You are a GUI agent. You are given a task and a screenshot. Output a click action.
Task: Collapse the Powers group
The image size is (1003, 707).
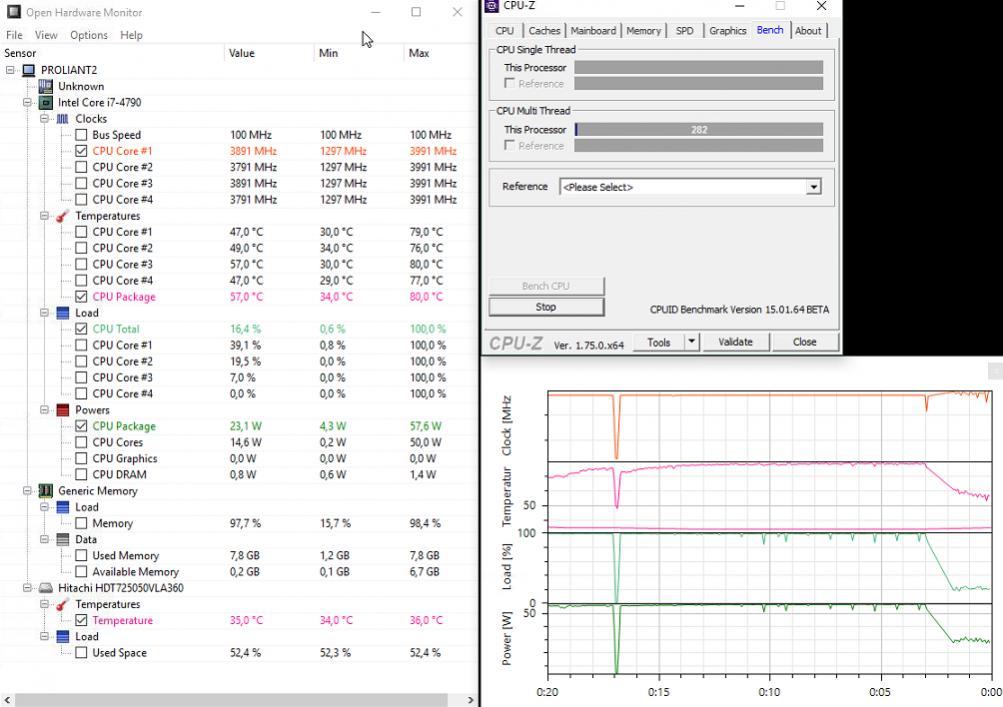(x=45, y=410)
